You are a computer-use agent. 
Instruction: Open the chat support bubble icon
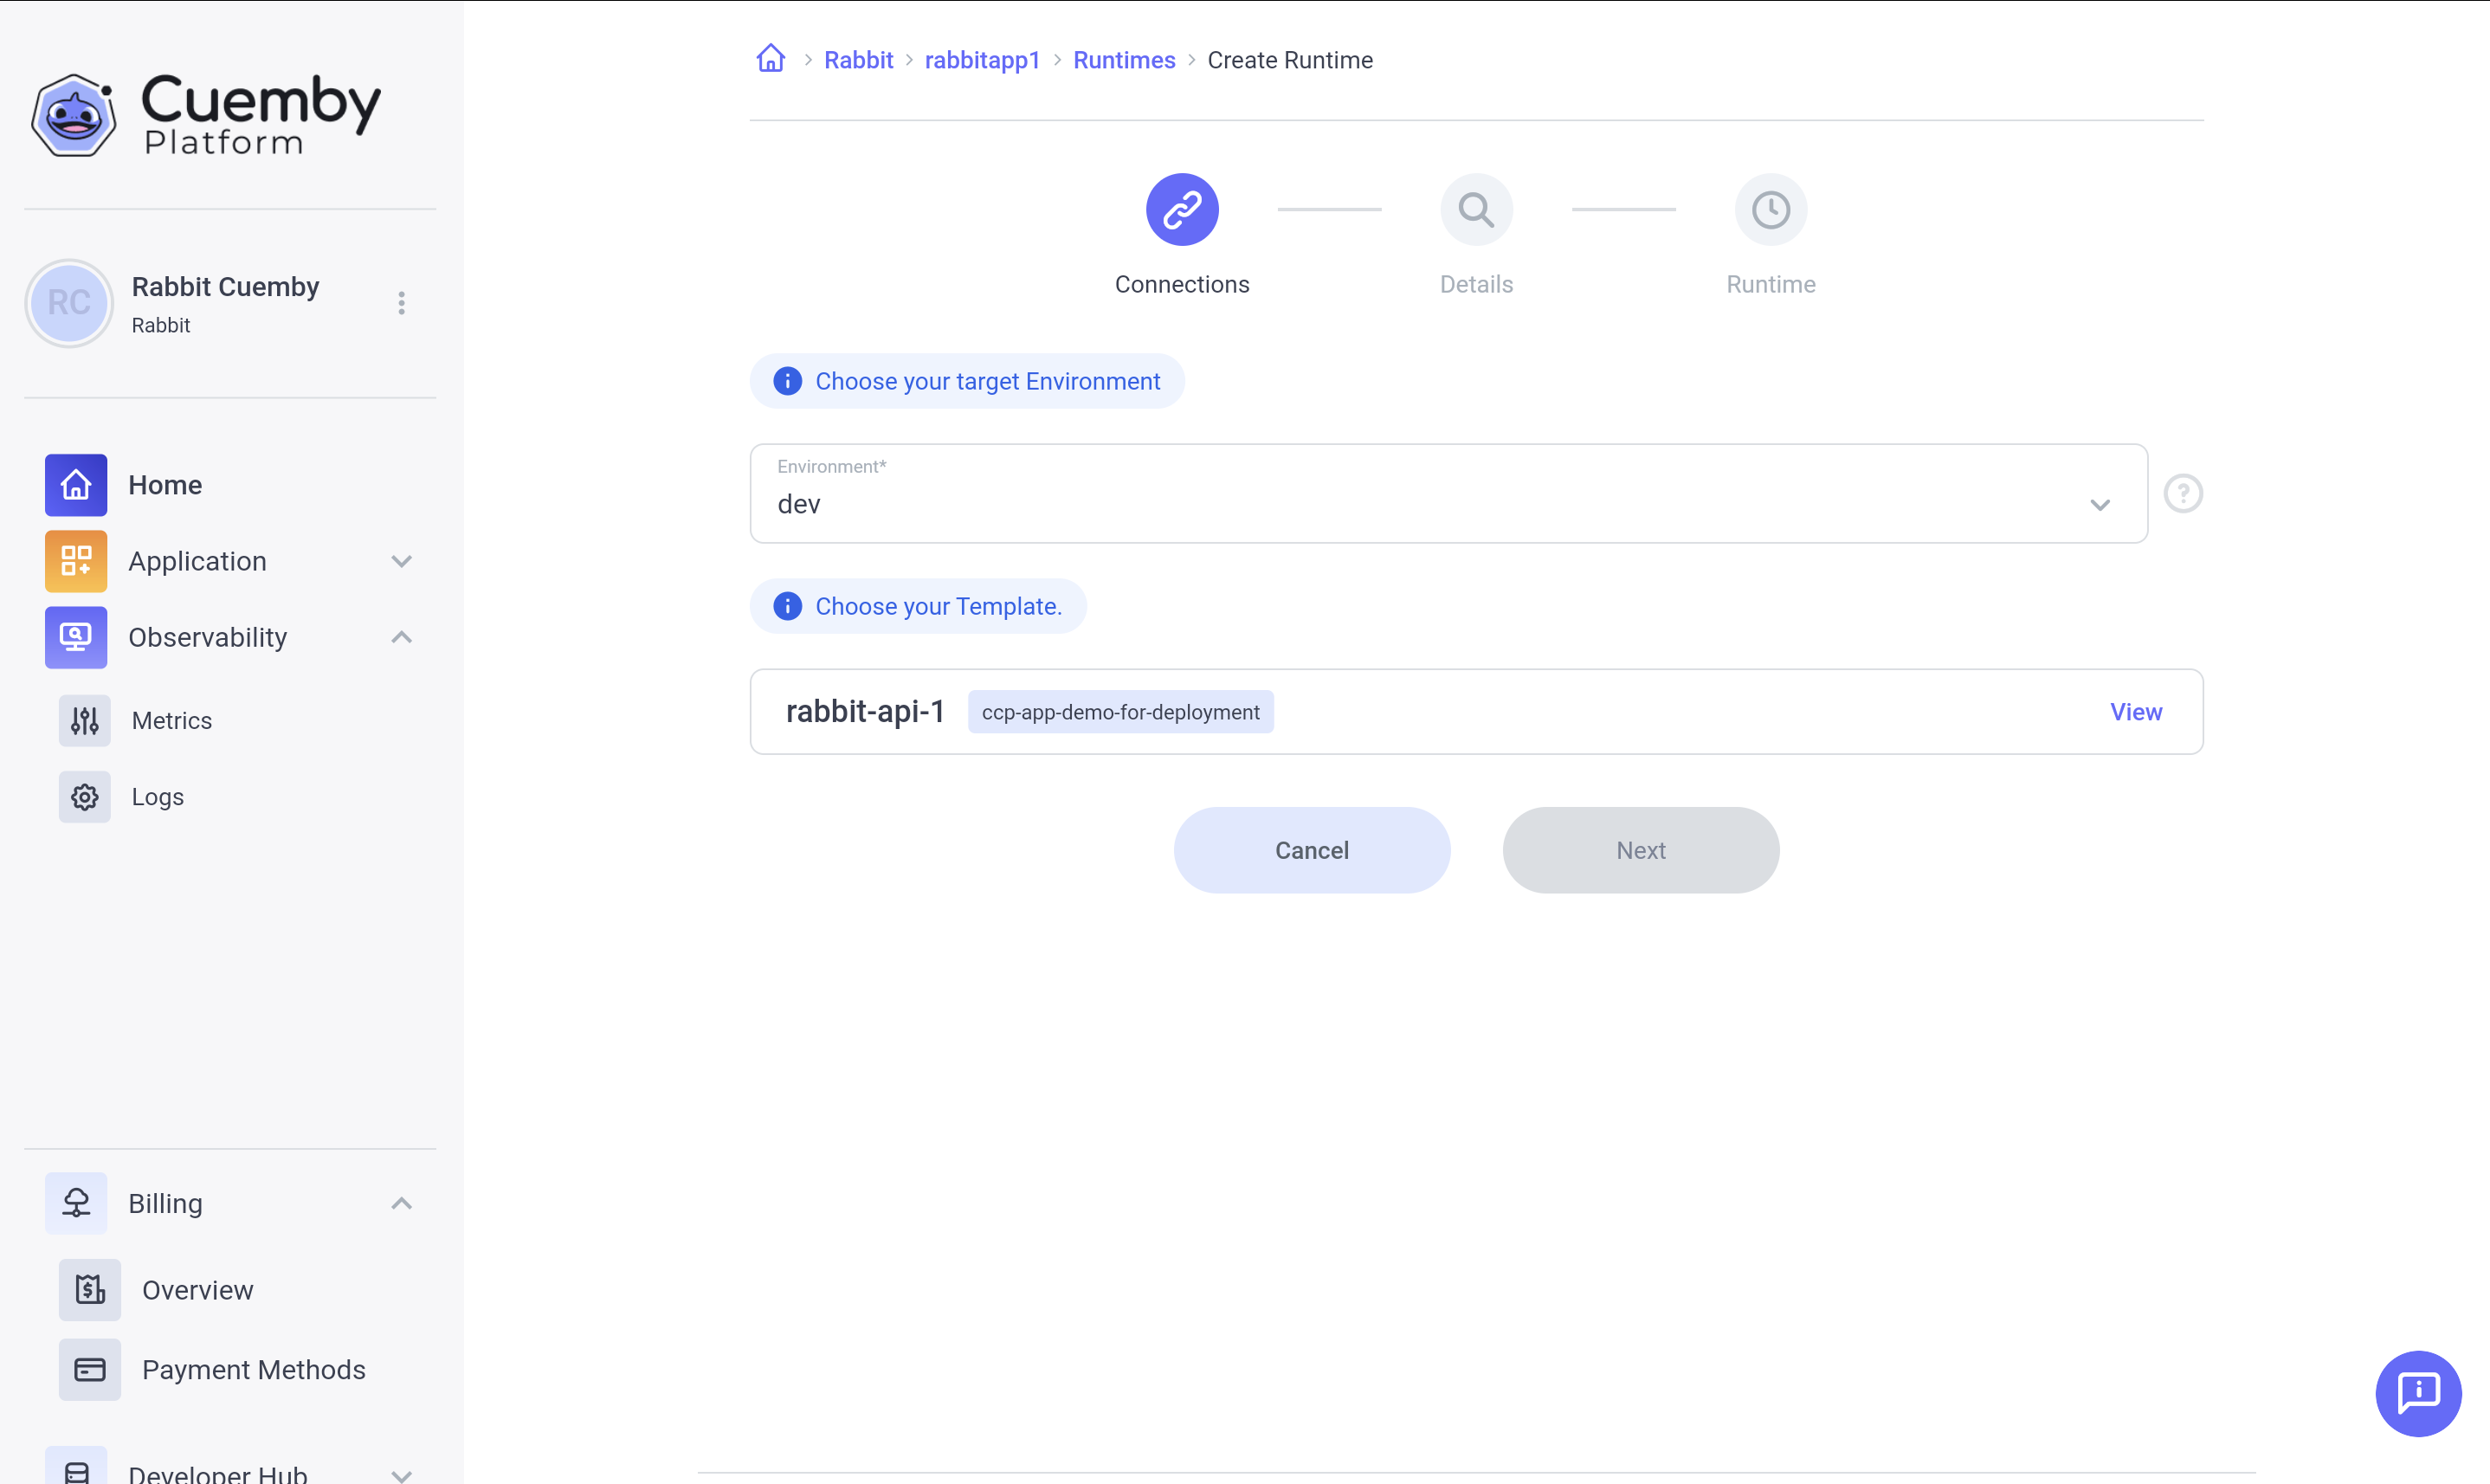[x=2417, y=1392]
